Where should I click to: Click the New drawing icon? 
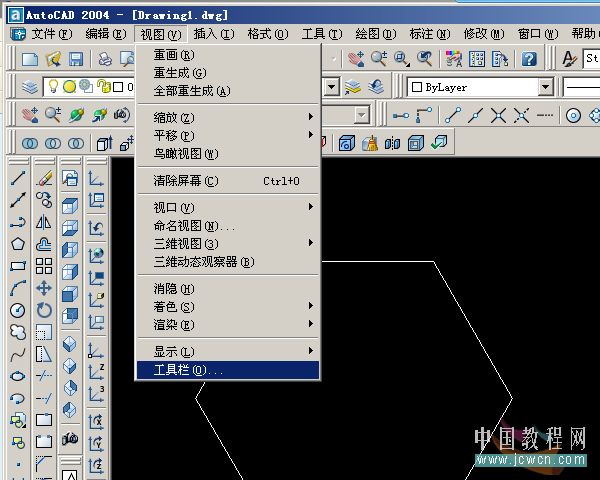point(30,59)
